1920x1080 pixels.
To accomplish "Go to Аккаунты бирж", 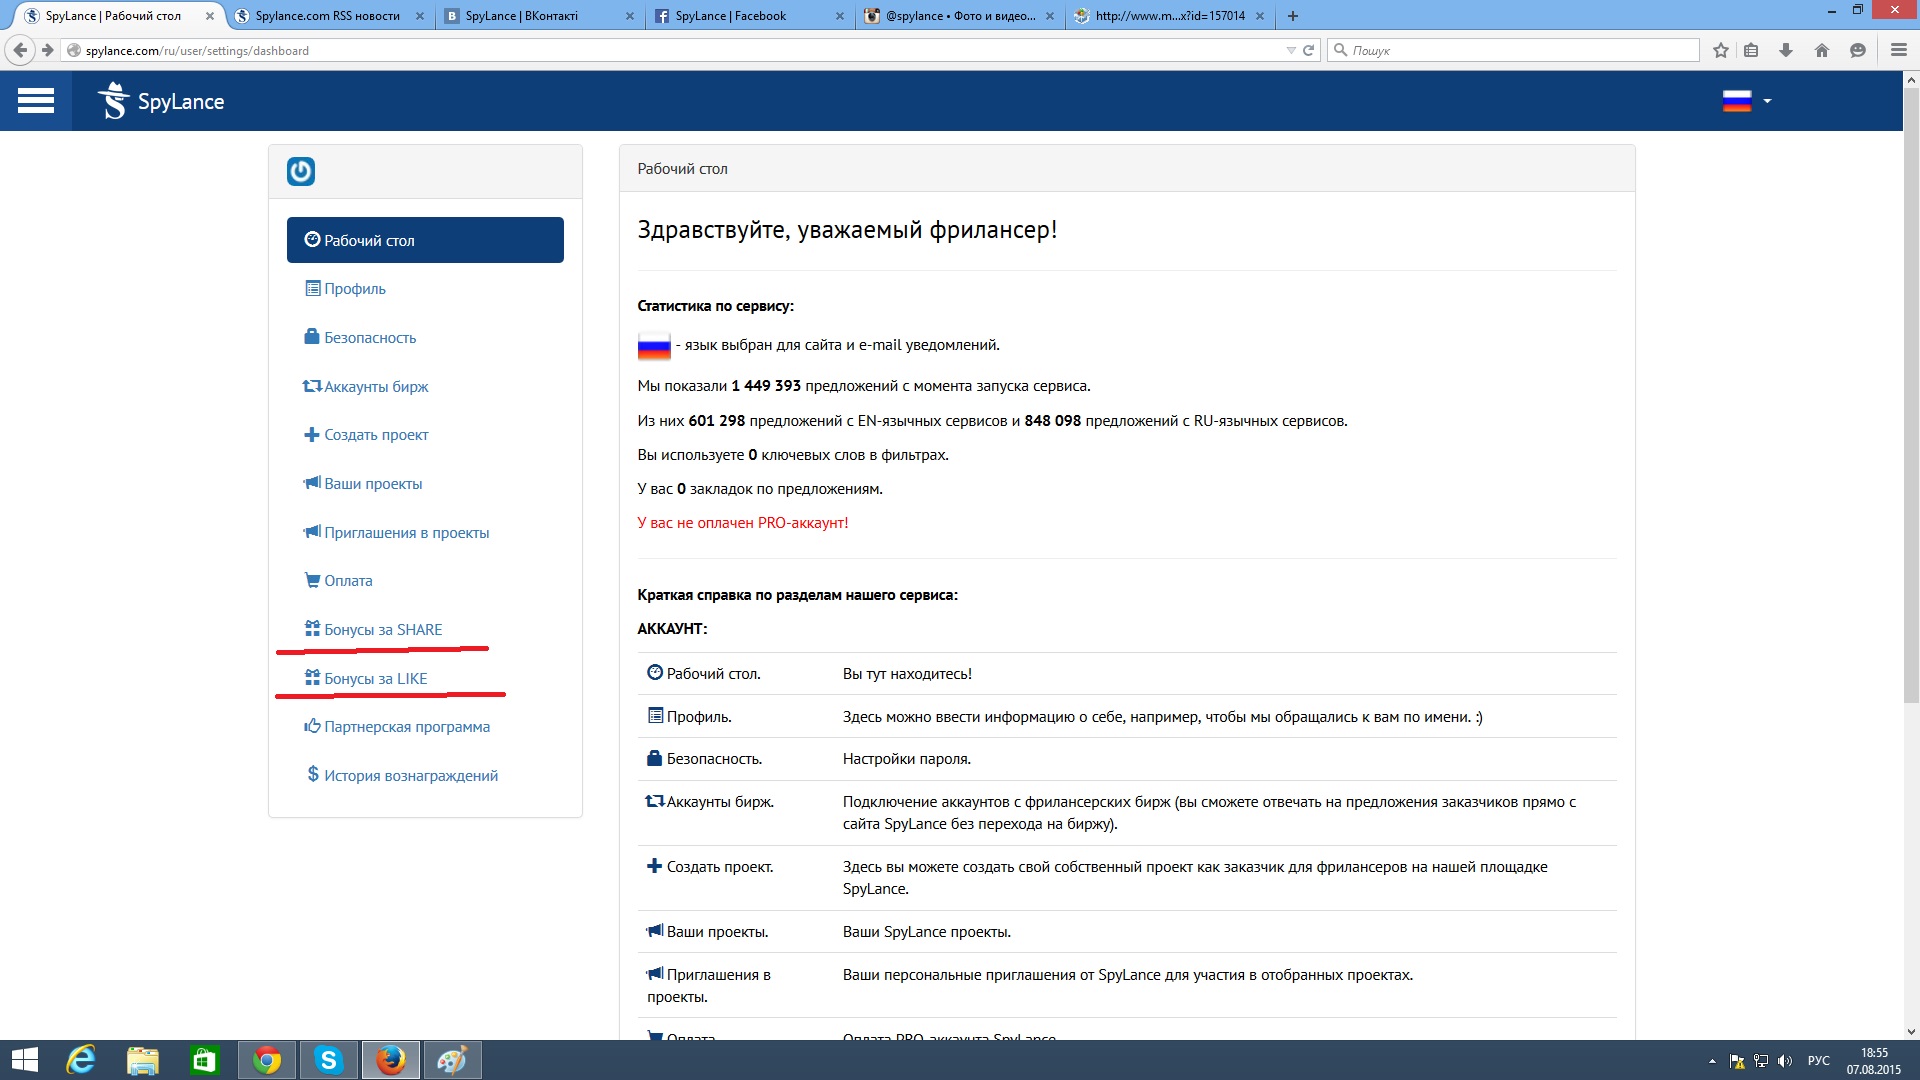I will click(x=375, y=387).
